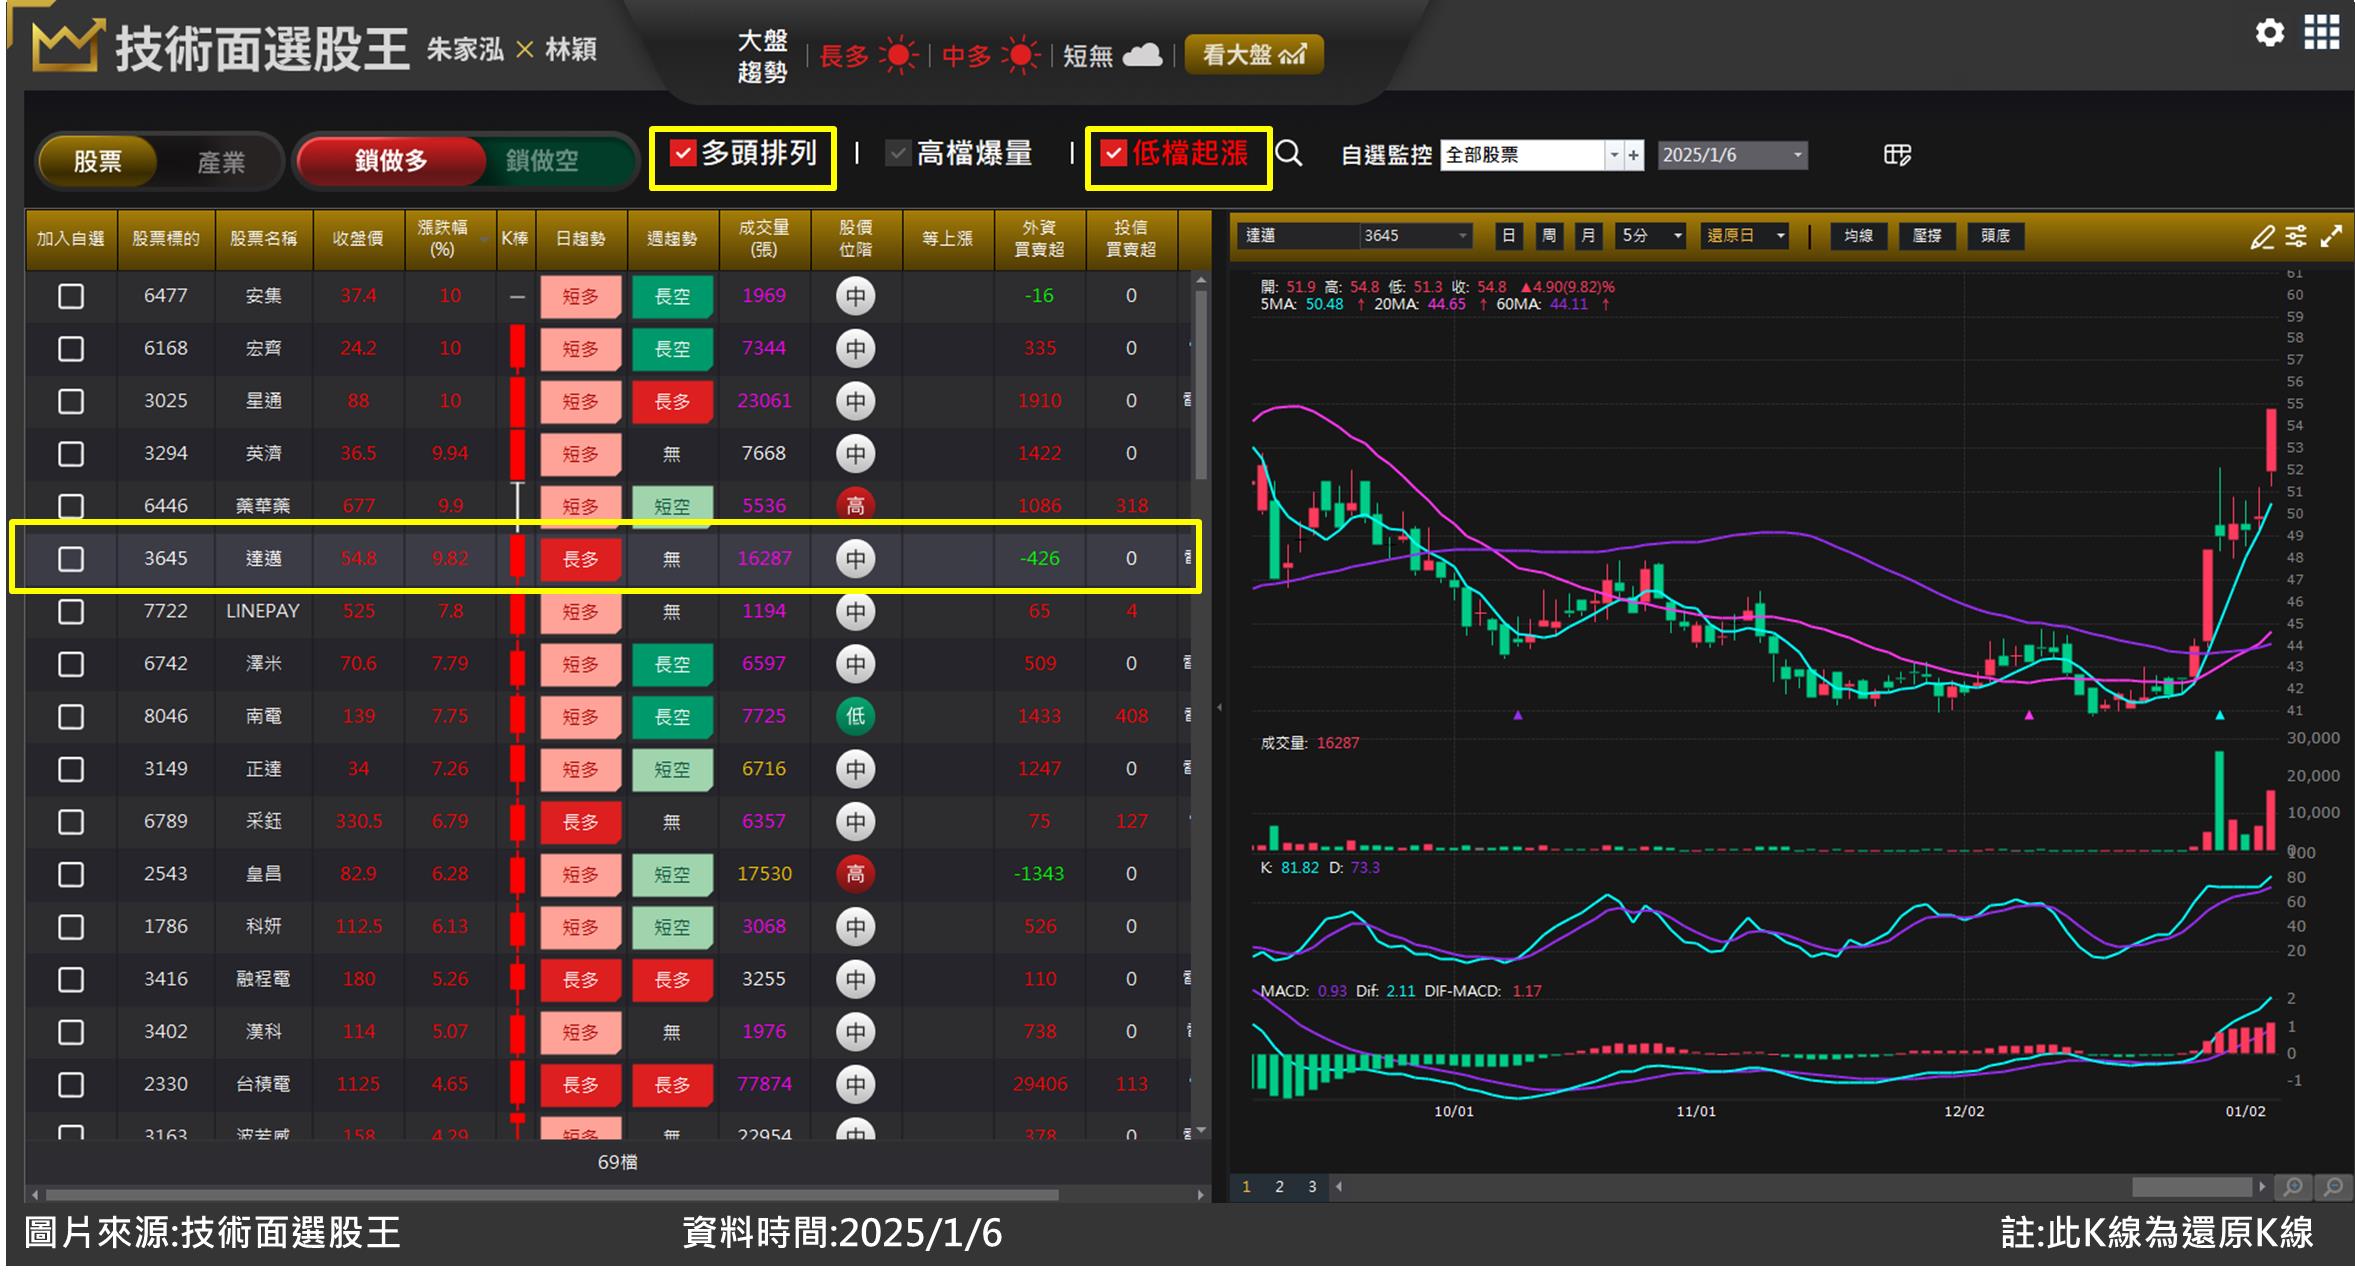Click scroll-left arrow of chart scrollbar
The height and width of the screenshot is (1277, 2355).
click(x=1339, y=1187)
